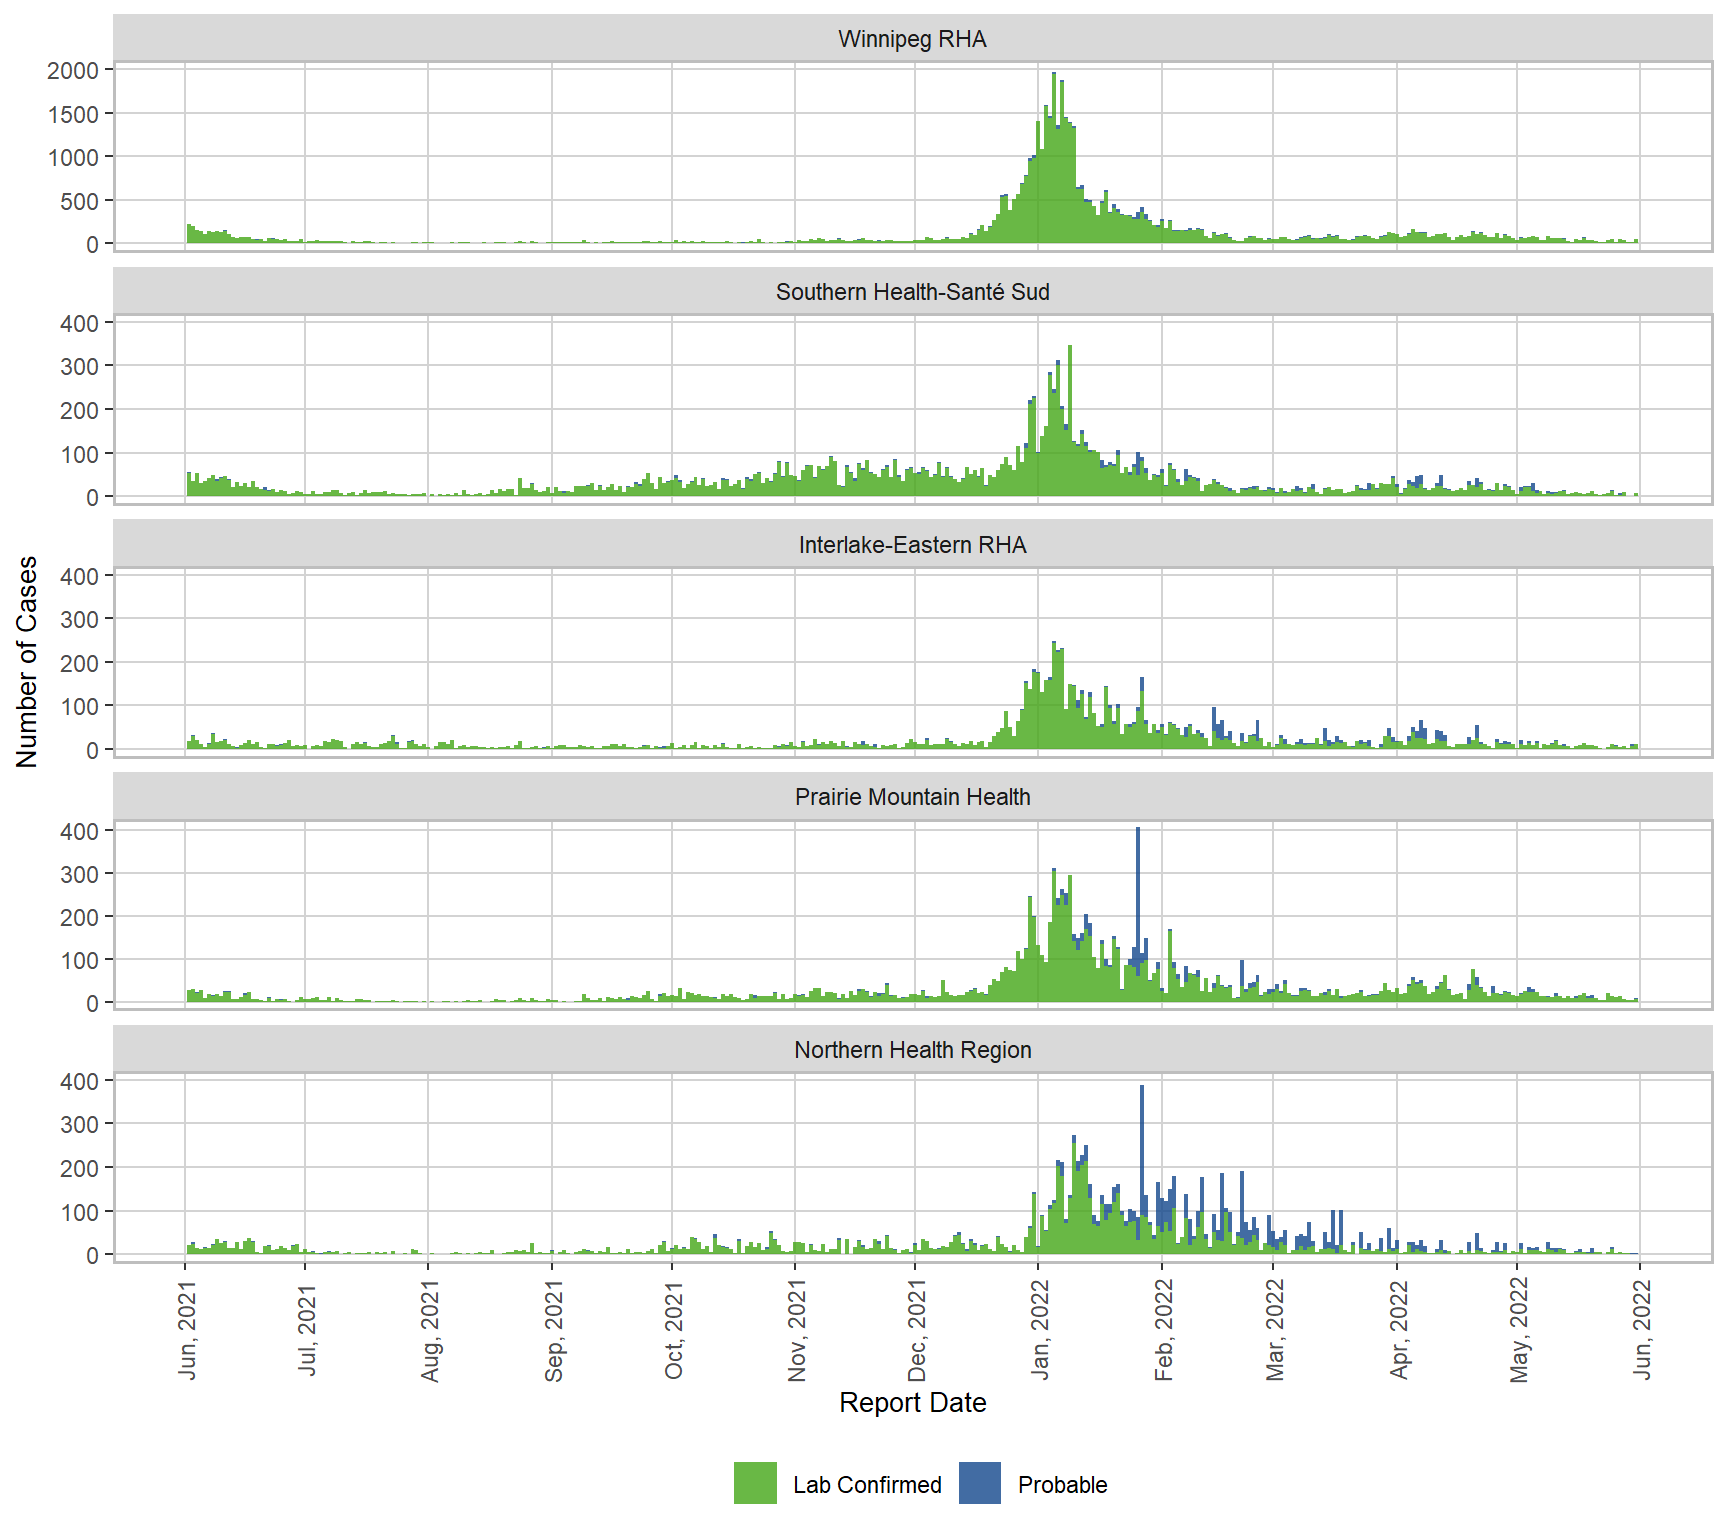
Task: Click the tallest blue spike in Prairie Mountain Health
Action: [x=1138, y=880]
